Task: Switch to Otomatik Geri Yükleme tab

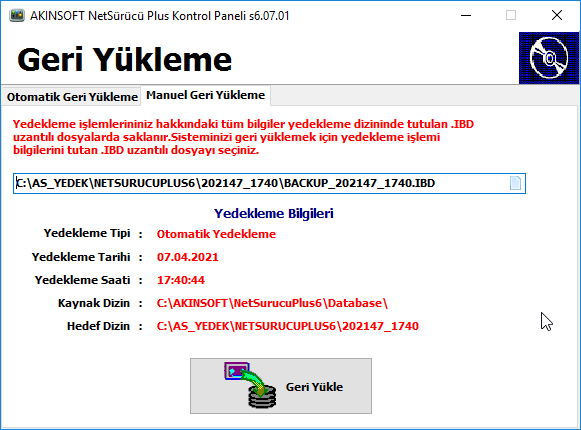Action: 72,97
